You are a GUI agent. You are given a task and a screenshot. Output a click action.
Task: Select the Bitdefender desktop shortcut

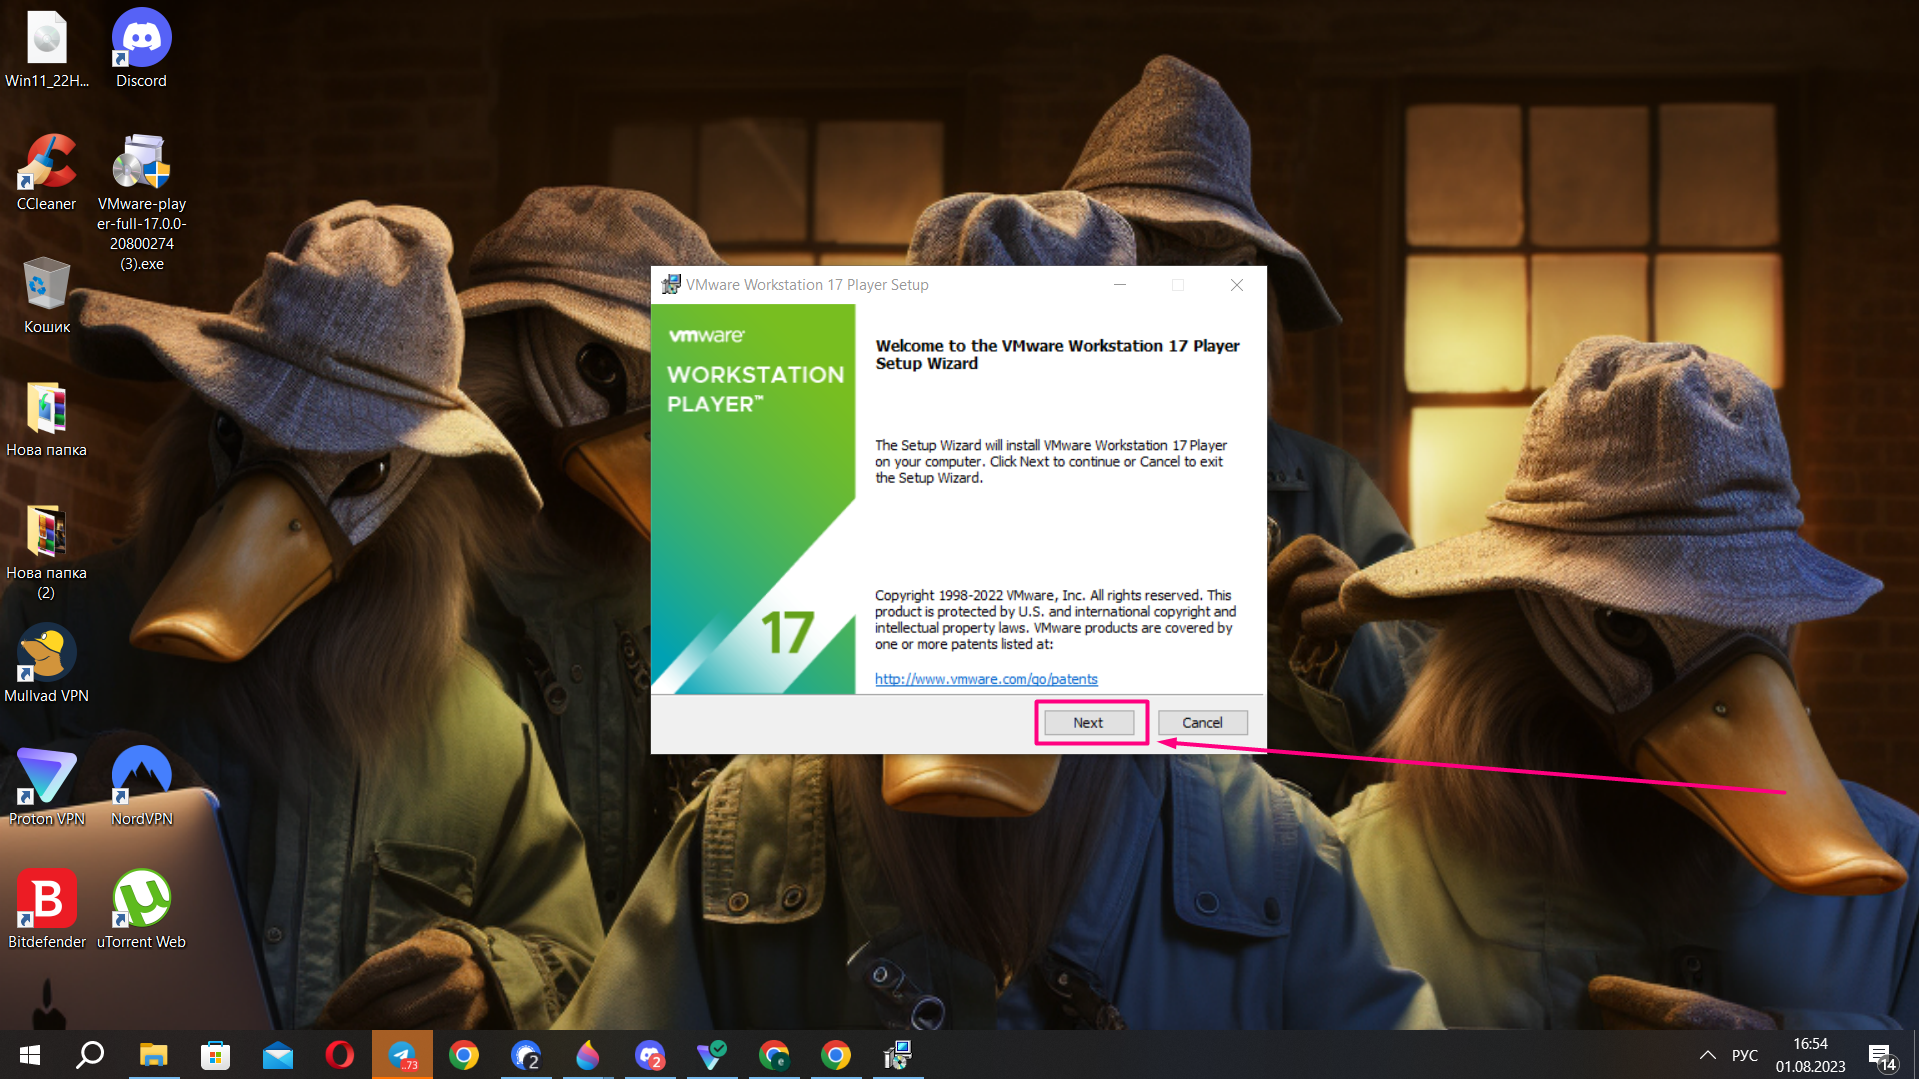click(46, 910)
